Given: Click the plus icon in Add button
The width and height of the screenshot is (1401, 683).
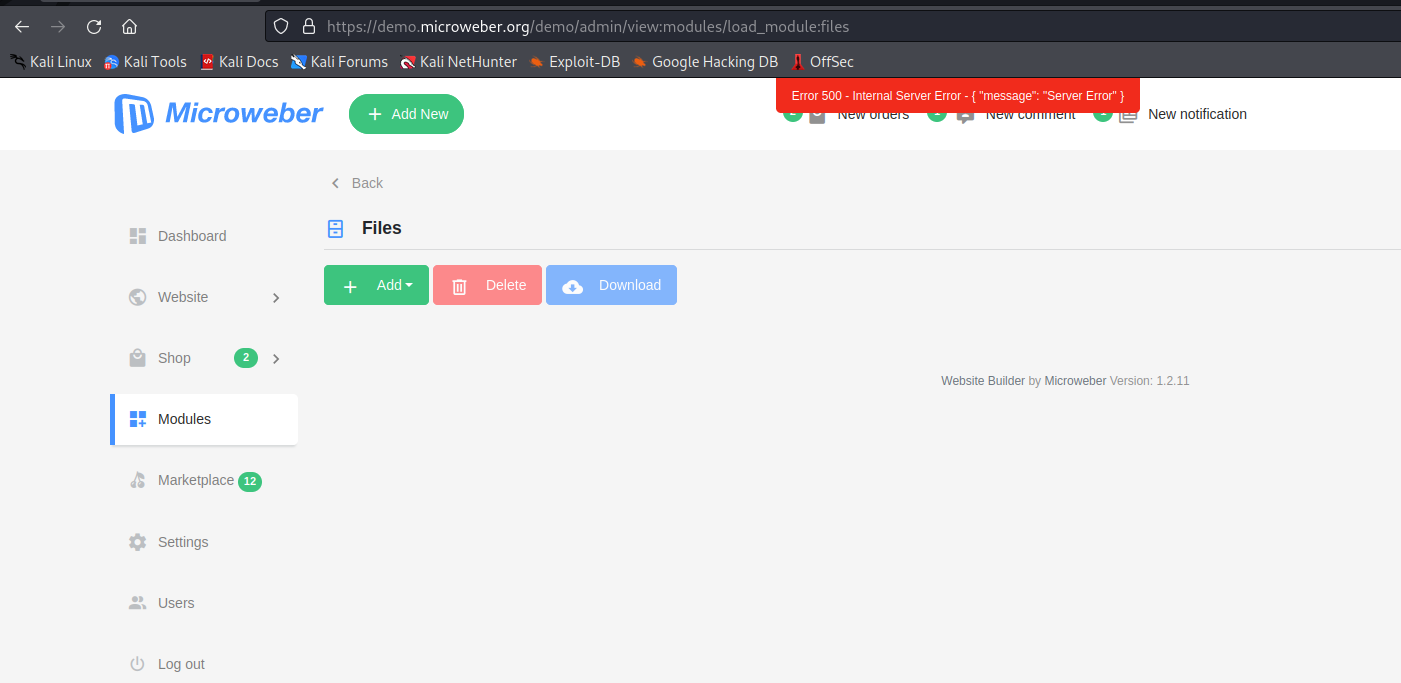Looking at the screenshot, I should point(350,287).
